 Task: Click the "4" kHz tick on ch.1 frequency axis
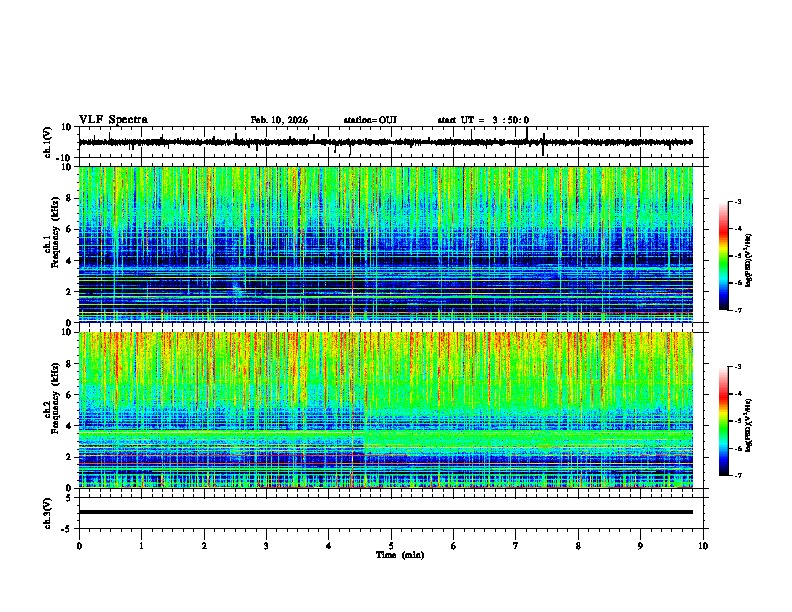click(x=70, y=261)
